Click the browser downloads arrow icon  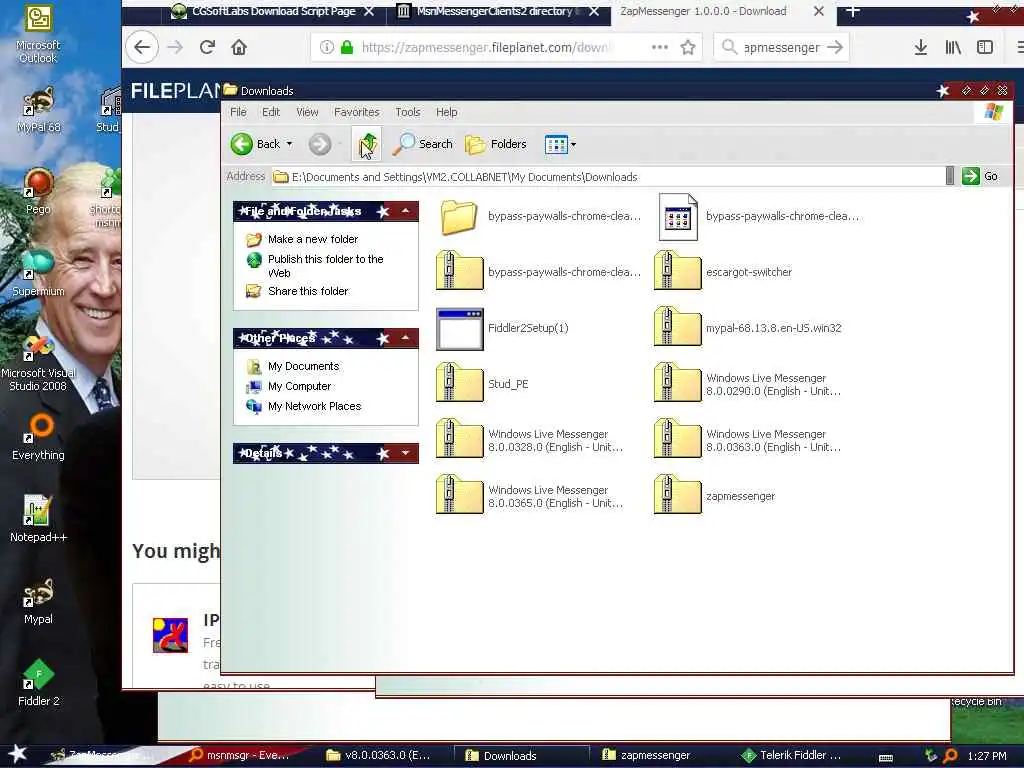point(921,47)
